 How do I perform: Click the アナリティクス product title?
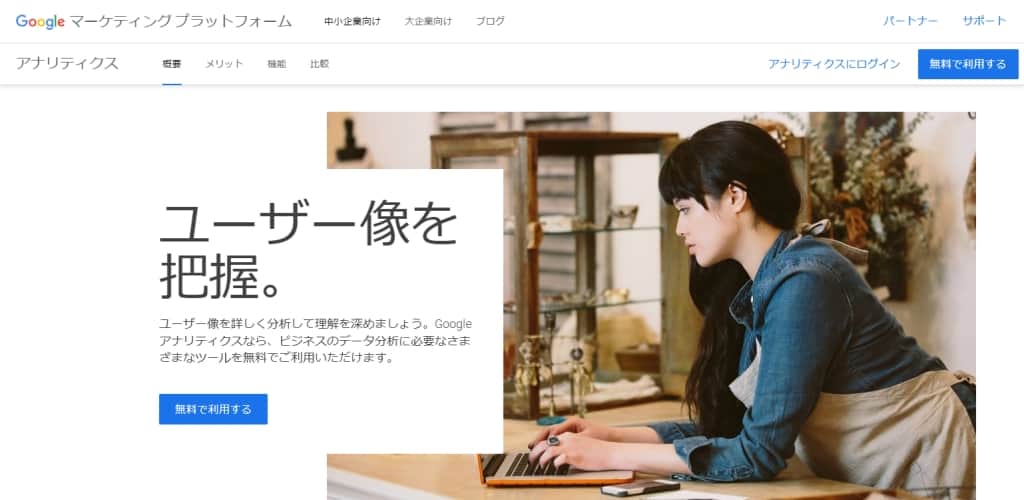(x=67, y=63)
